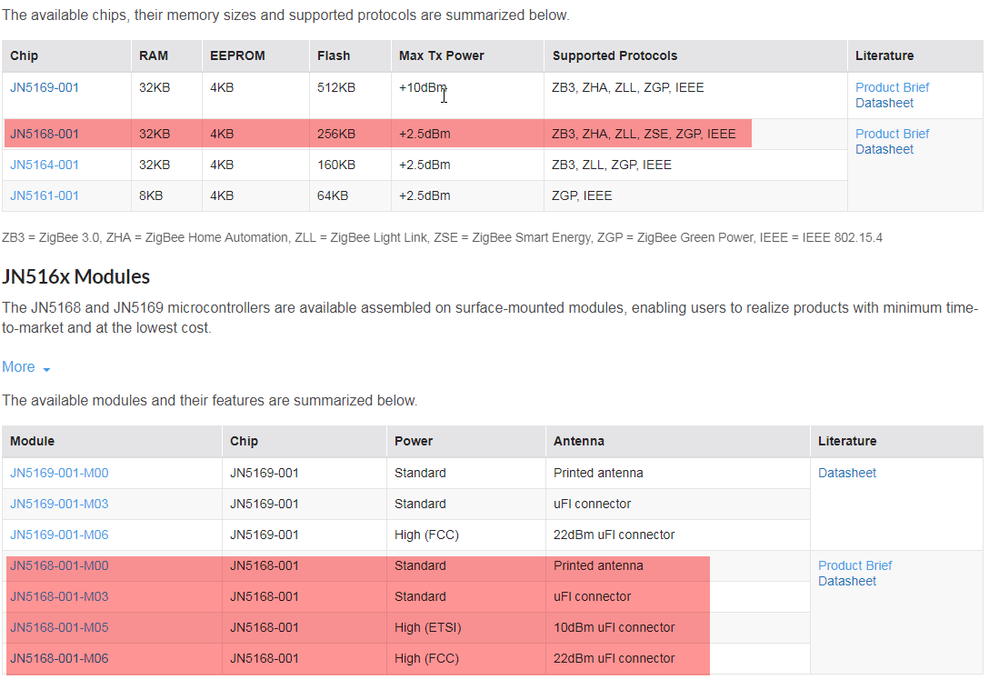The image size is (999, 690).
Task: Open Datasheet in the JN5168-001 chip row
Action: click(x=884, y=149)
